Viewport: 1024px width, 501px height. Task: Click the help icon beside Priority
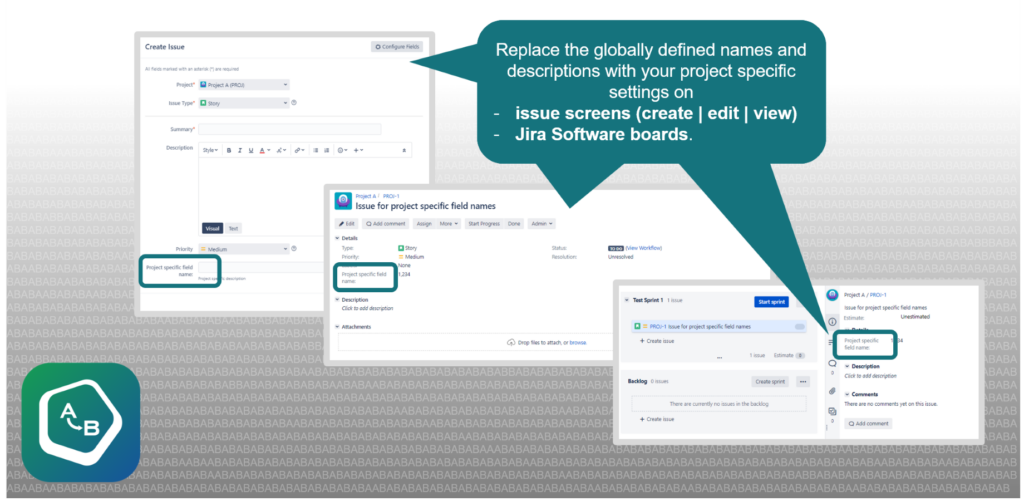[295, 248]
